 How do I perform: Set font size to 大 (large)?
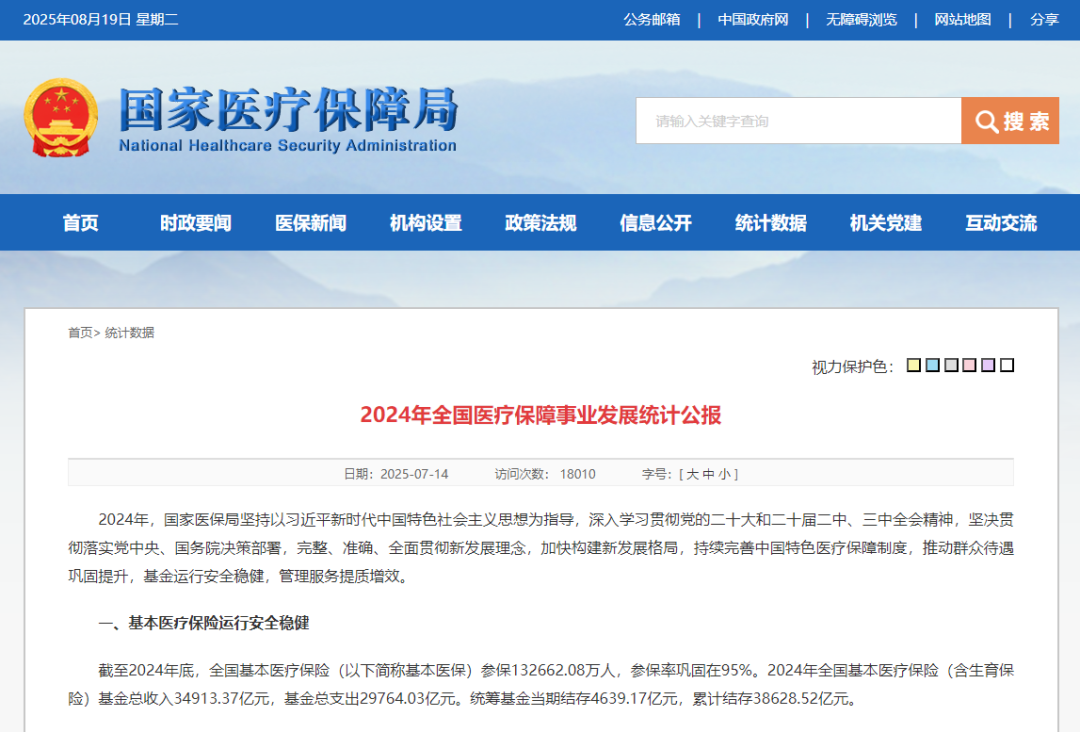pyautogui.click(x=691, y=474)
